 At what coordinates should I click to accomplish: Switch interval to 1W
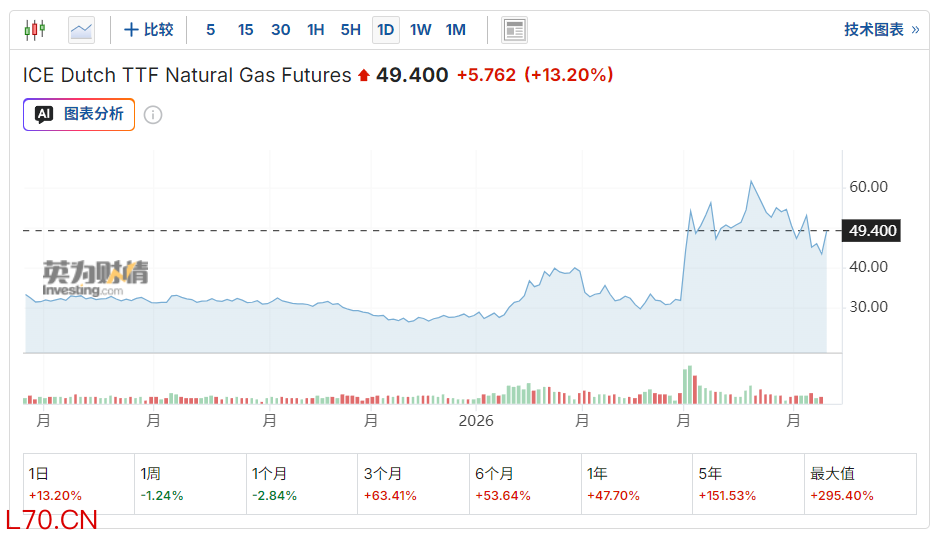pos(420,30)
